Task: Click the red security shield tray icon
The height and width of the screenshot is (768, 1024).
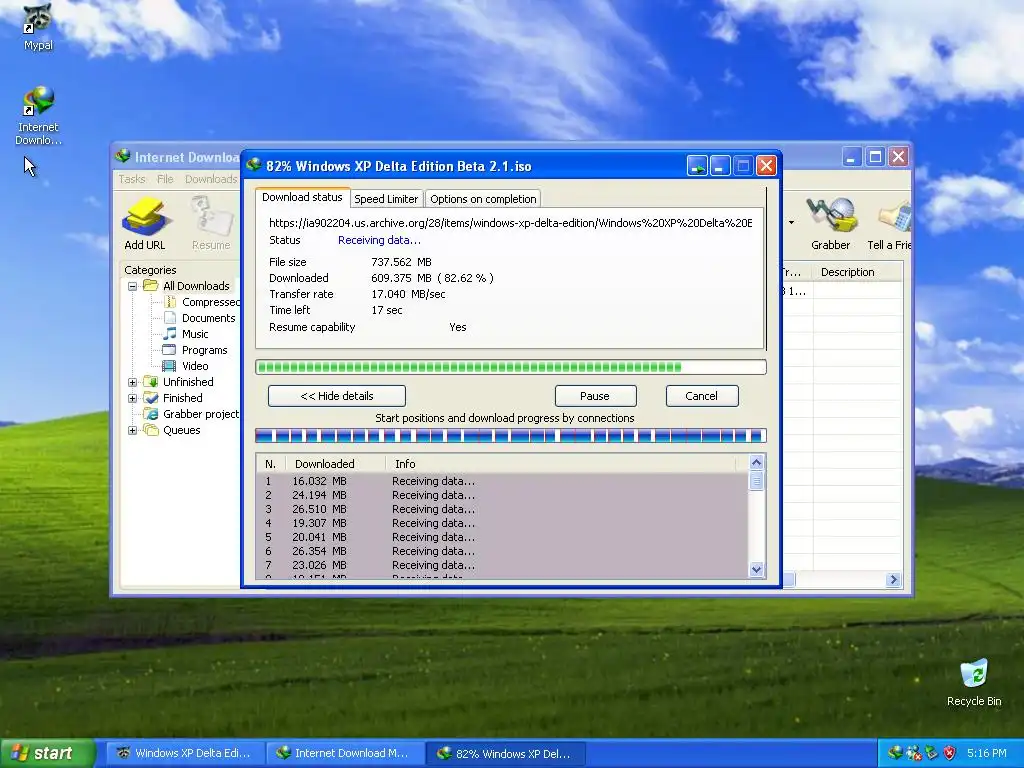Action: (950, 753)
